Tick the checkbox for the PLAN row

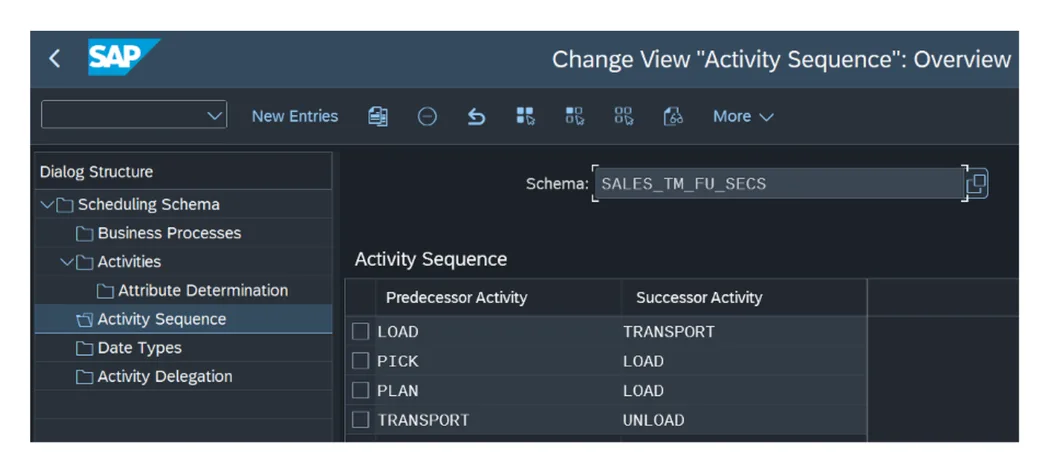click(360, 390)
